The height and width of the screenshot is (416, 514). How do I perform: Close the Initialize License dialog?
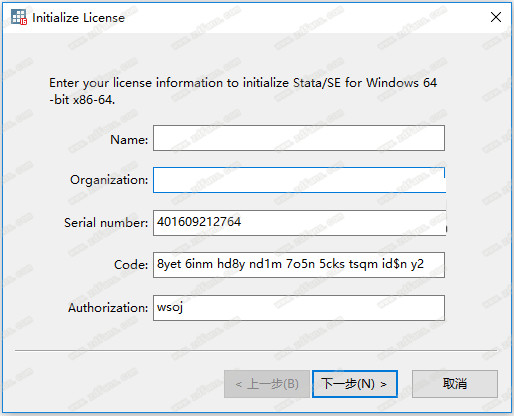pos(496,17)
